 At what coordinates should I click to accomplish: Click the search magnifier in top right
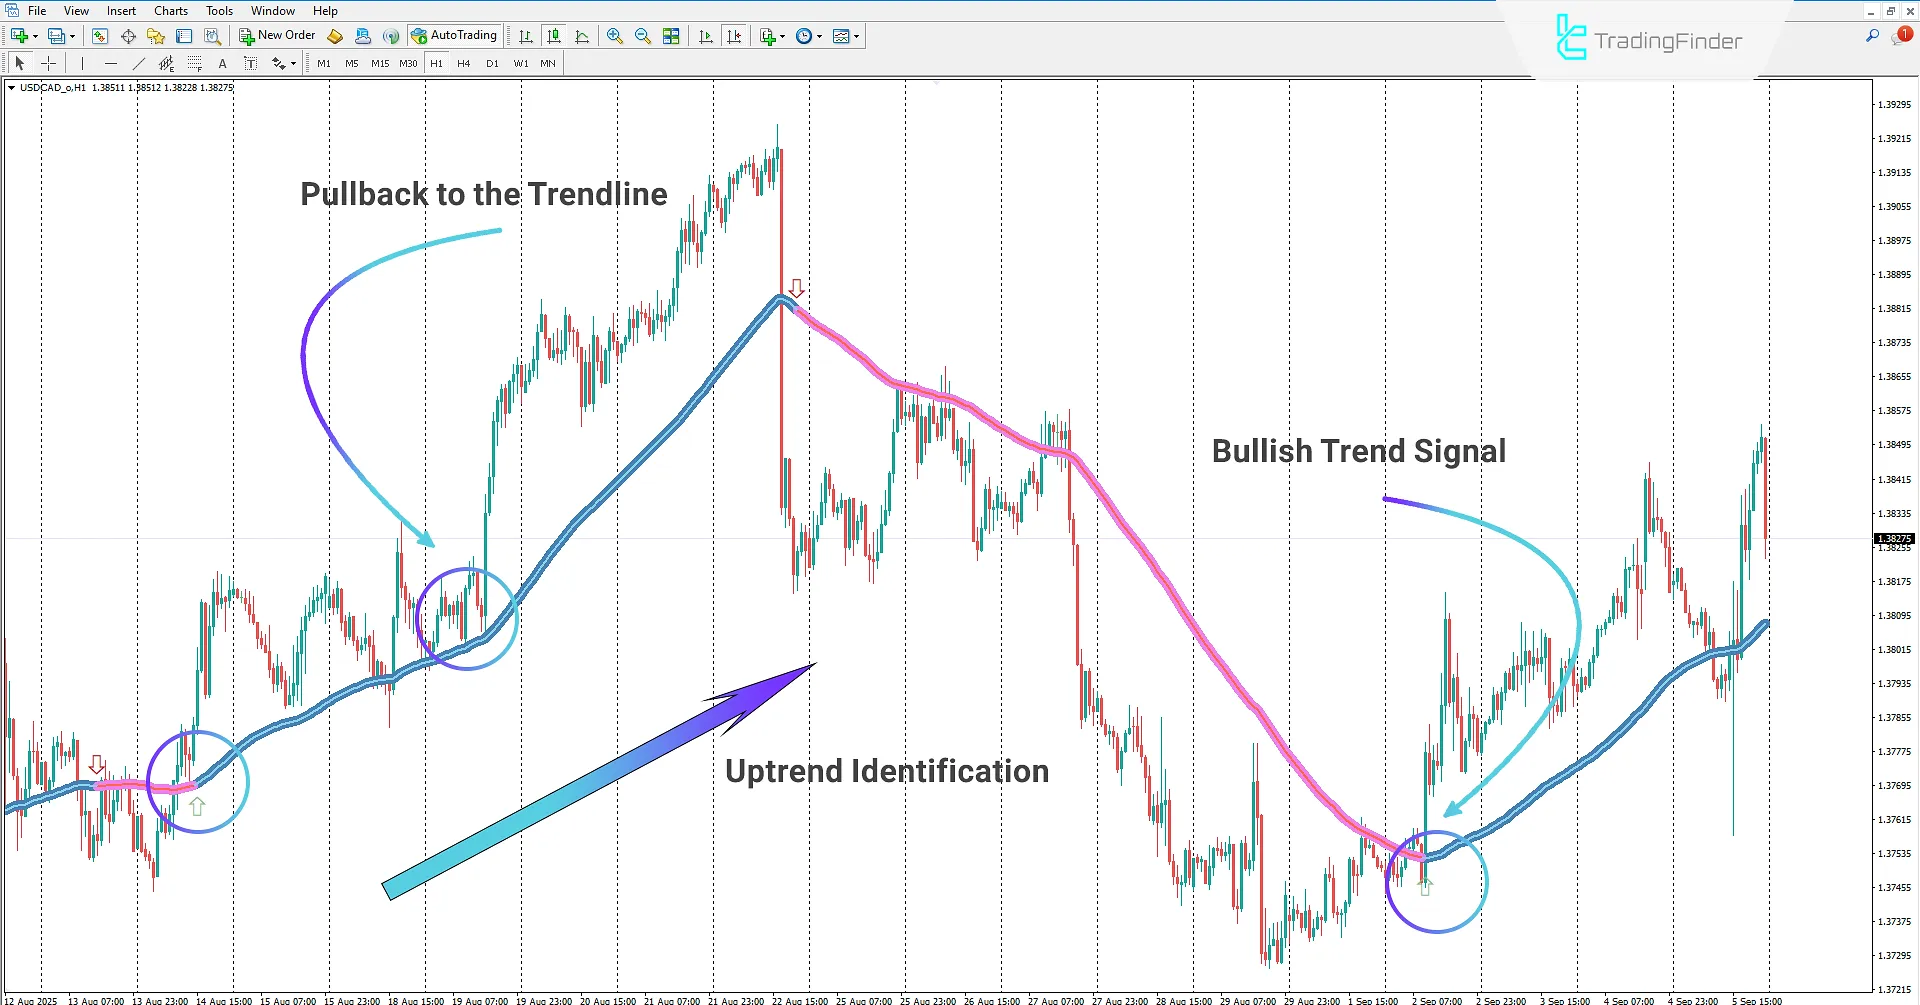pyautogui.click(x=1872, y=36)
